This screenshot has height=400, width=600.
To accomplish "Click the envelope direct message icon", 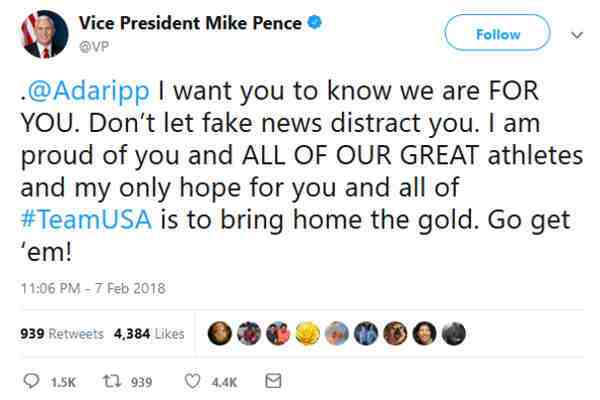I will [273, 380].
